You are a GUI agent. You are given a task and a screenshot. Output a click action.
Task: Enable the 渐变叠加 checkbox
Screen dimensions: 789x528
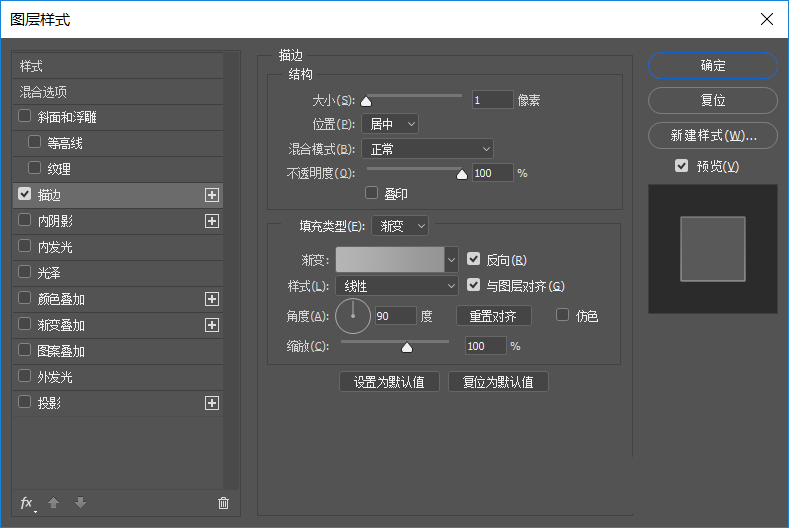(24, 324)
